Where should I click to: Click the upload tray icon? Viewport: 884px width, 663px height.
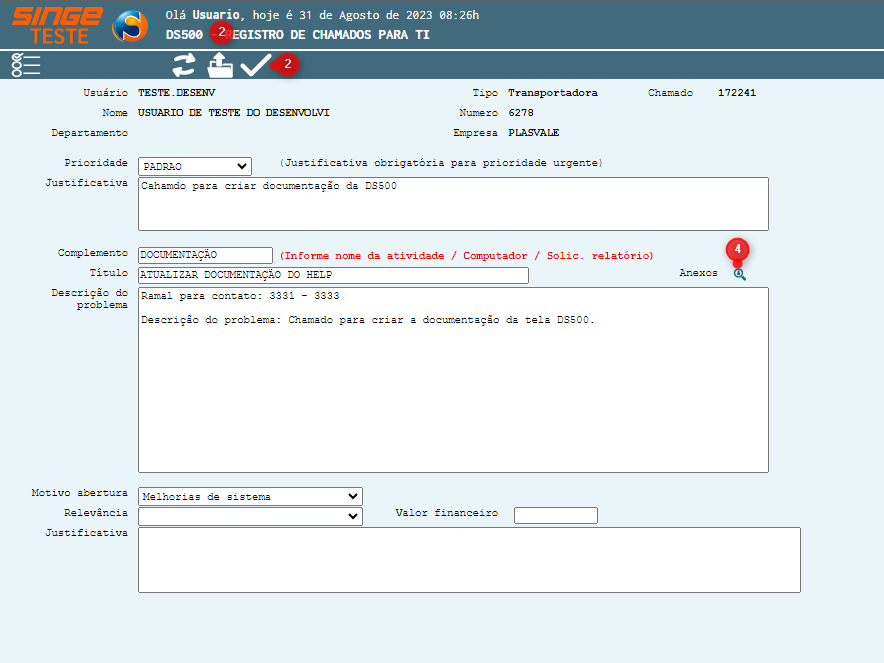click(219, 66)
